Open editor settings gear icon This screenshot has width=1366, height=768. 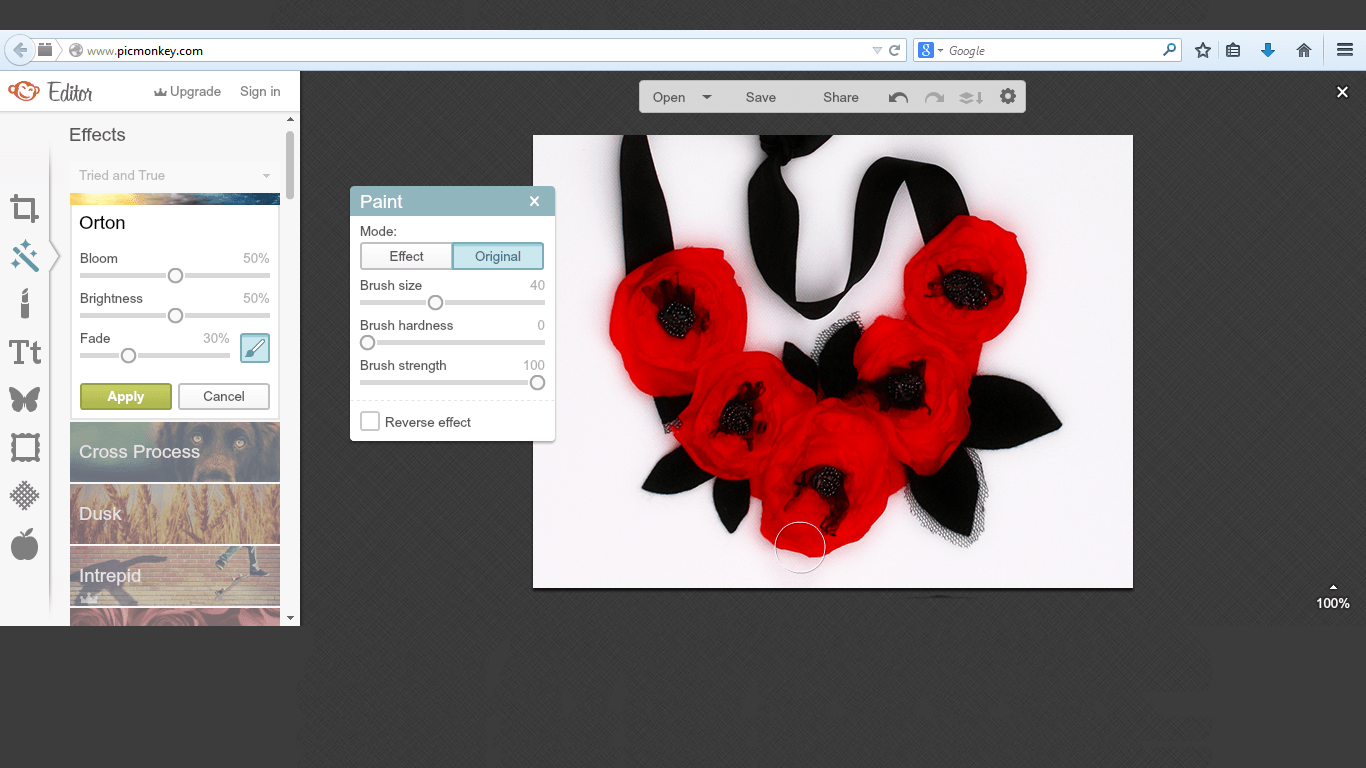pos(1007,97)
